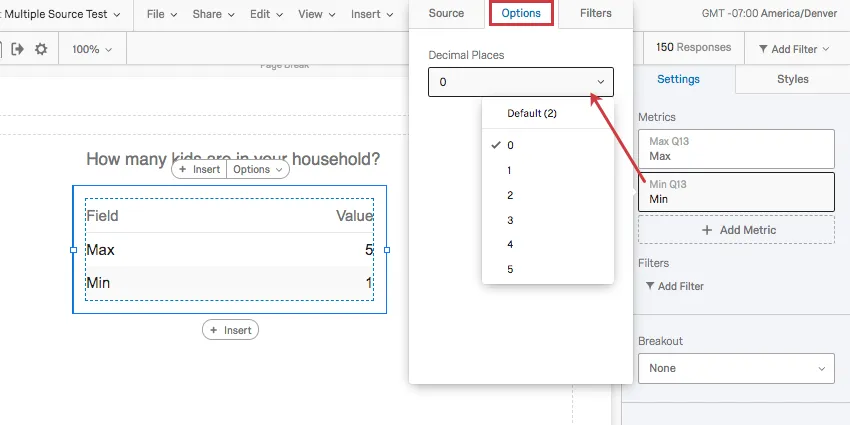Image resolution: width=850 pixels, height=425 pixels.
Task: Click the plus icon on Add Metric
Action: pos(706,230)
